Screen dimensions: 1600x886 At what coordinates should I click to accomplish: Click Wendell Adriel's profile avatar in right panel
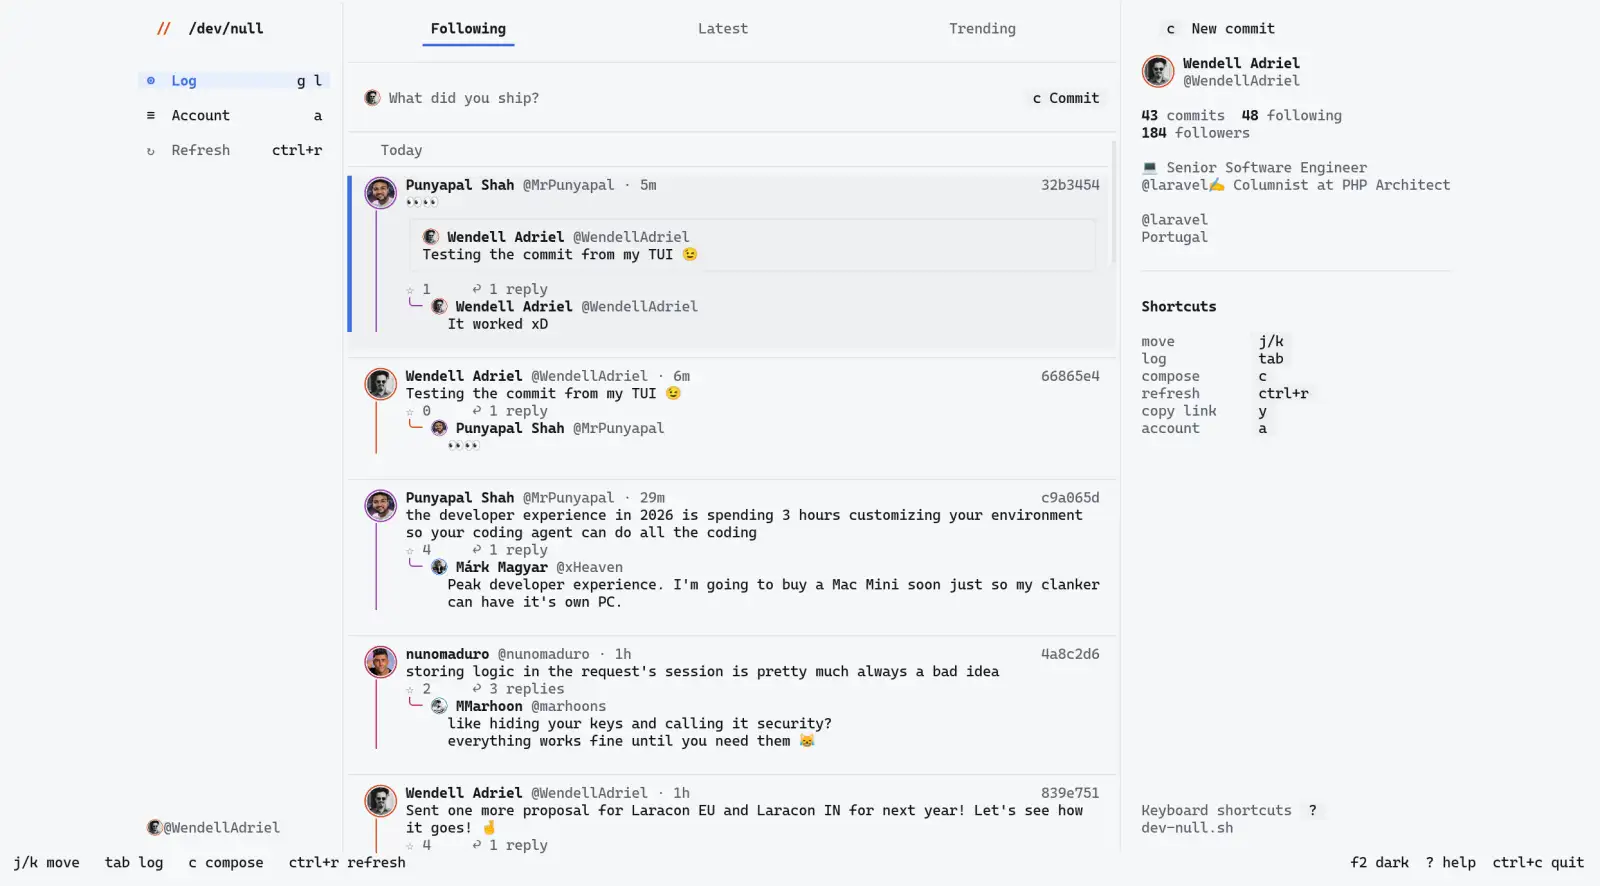tap(1158, 72)
